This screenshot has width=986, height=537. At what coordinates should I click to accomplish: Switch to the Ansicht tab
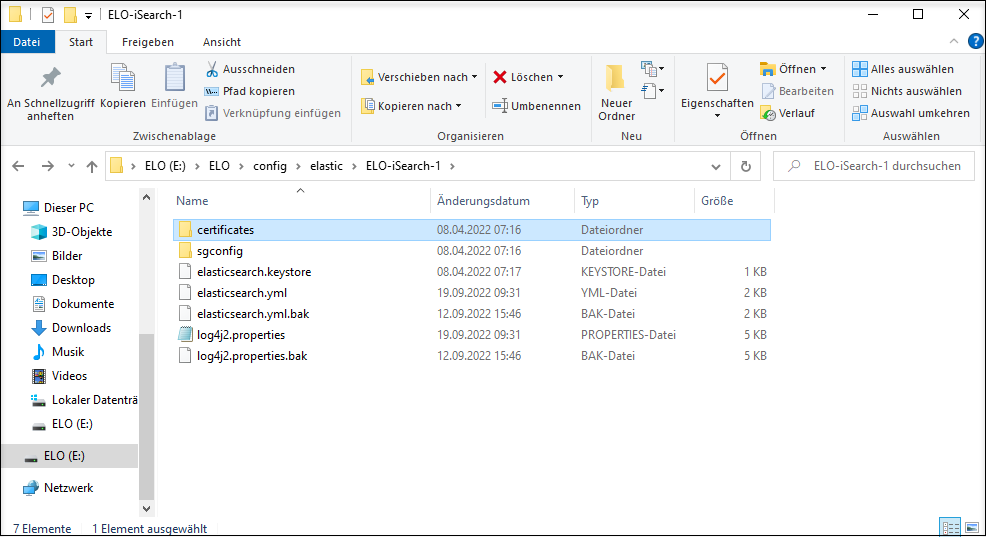tap(221, 42)
